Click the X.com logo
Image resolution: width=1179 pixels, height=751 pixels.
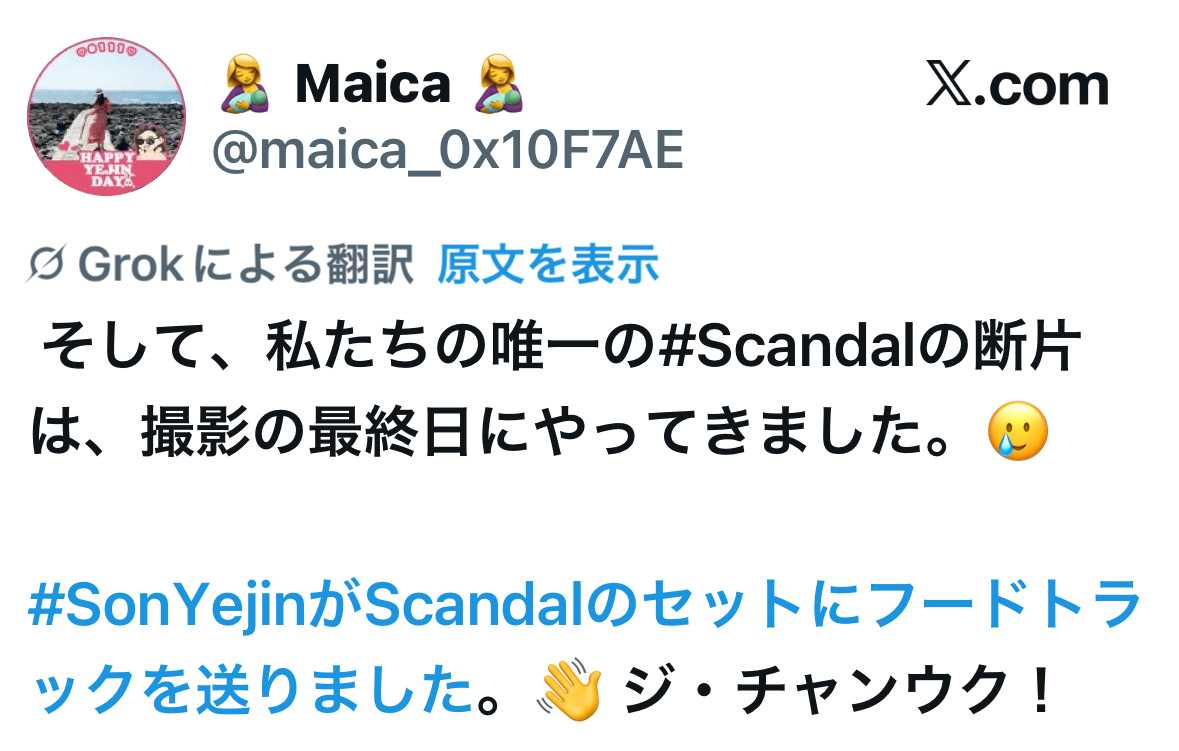pos(1017,84)
